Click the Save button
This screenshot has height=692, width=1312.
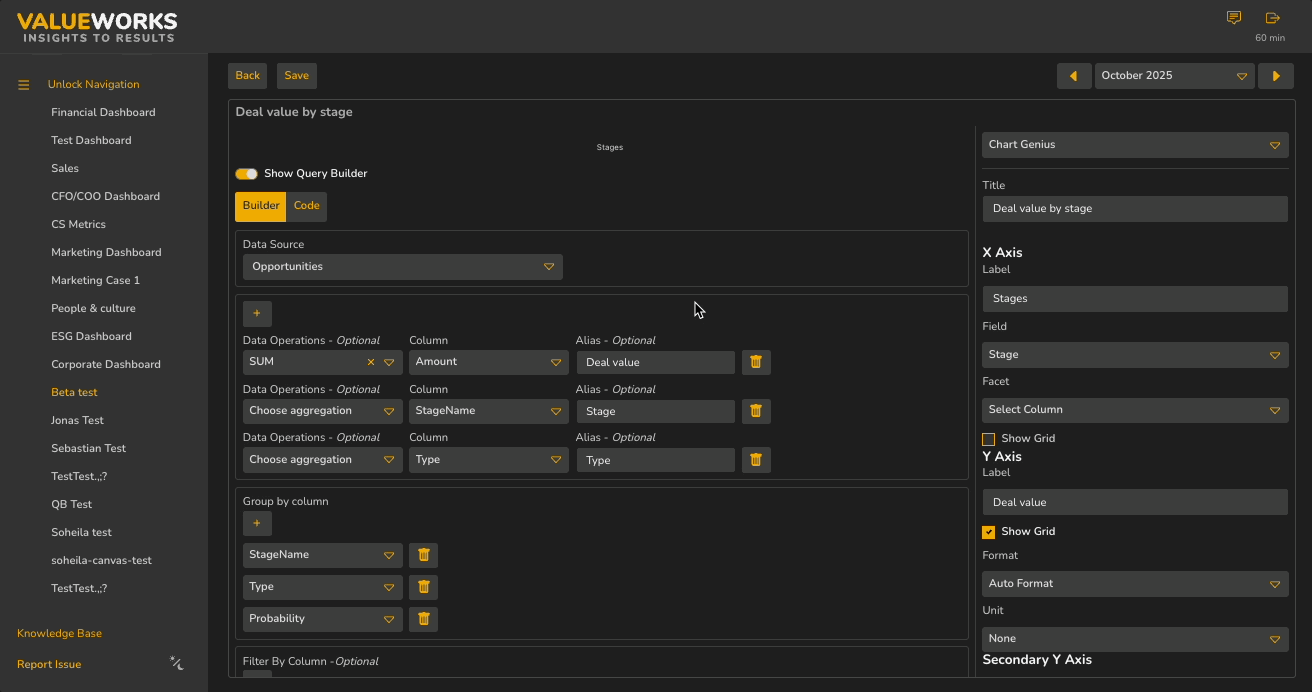point(296,76)
